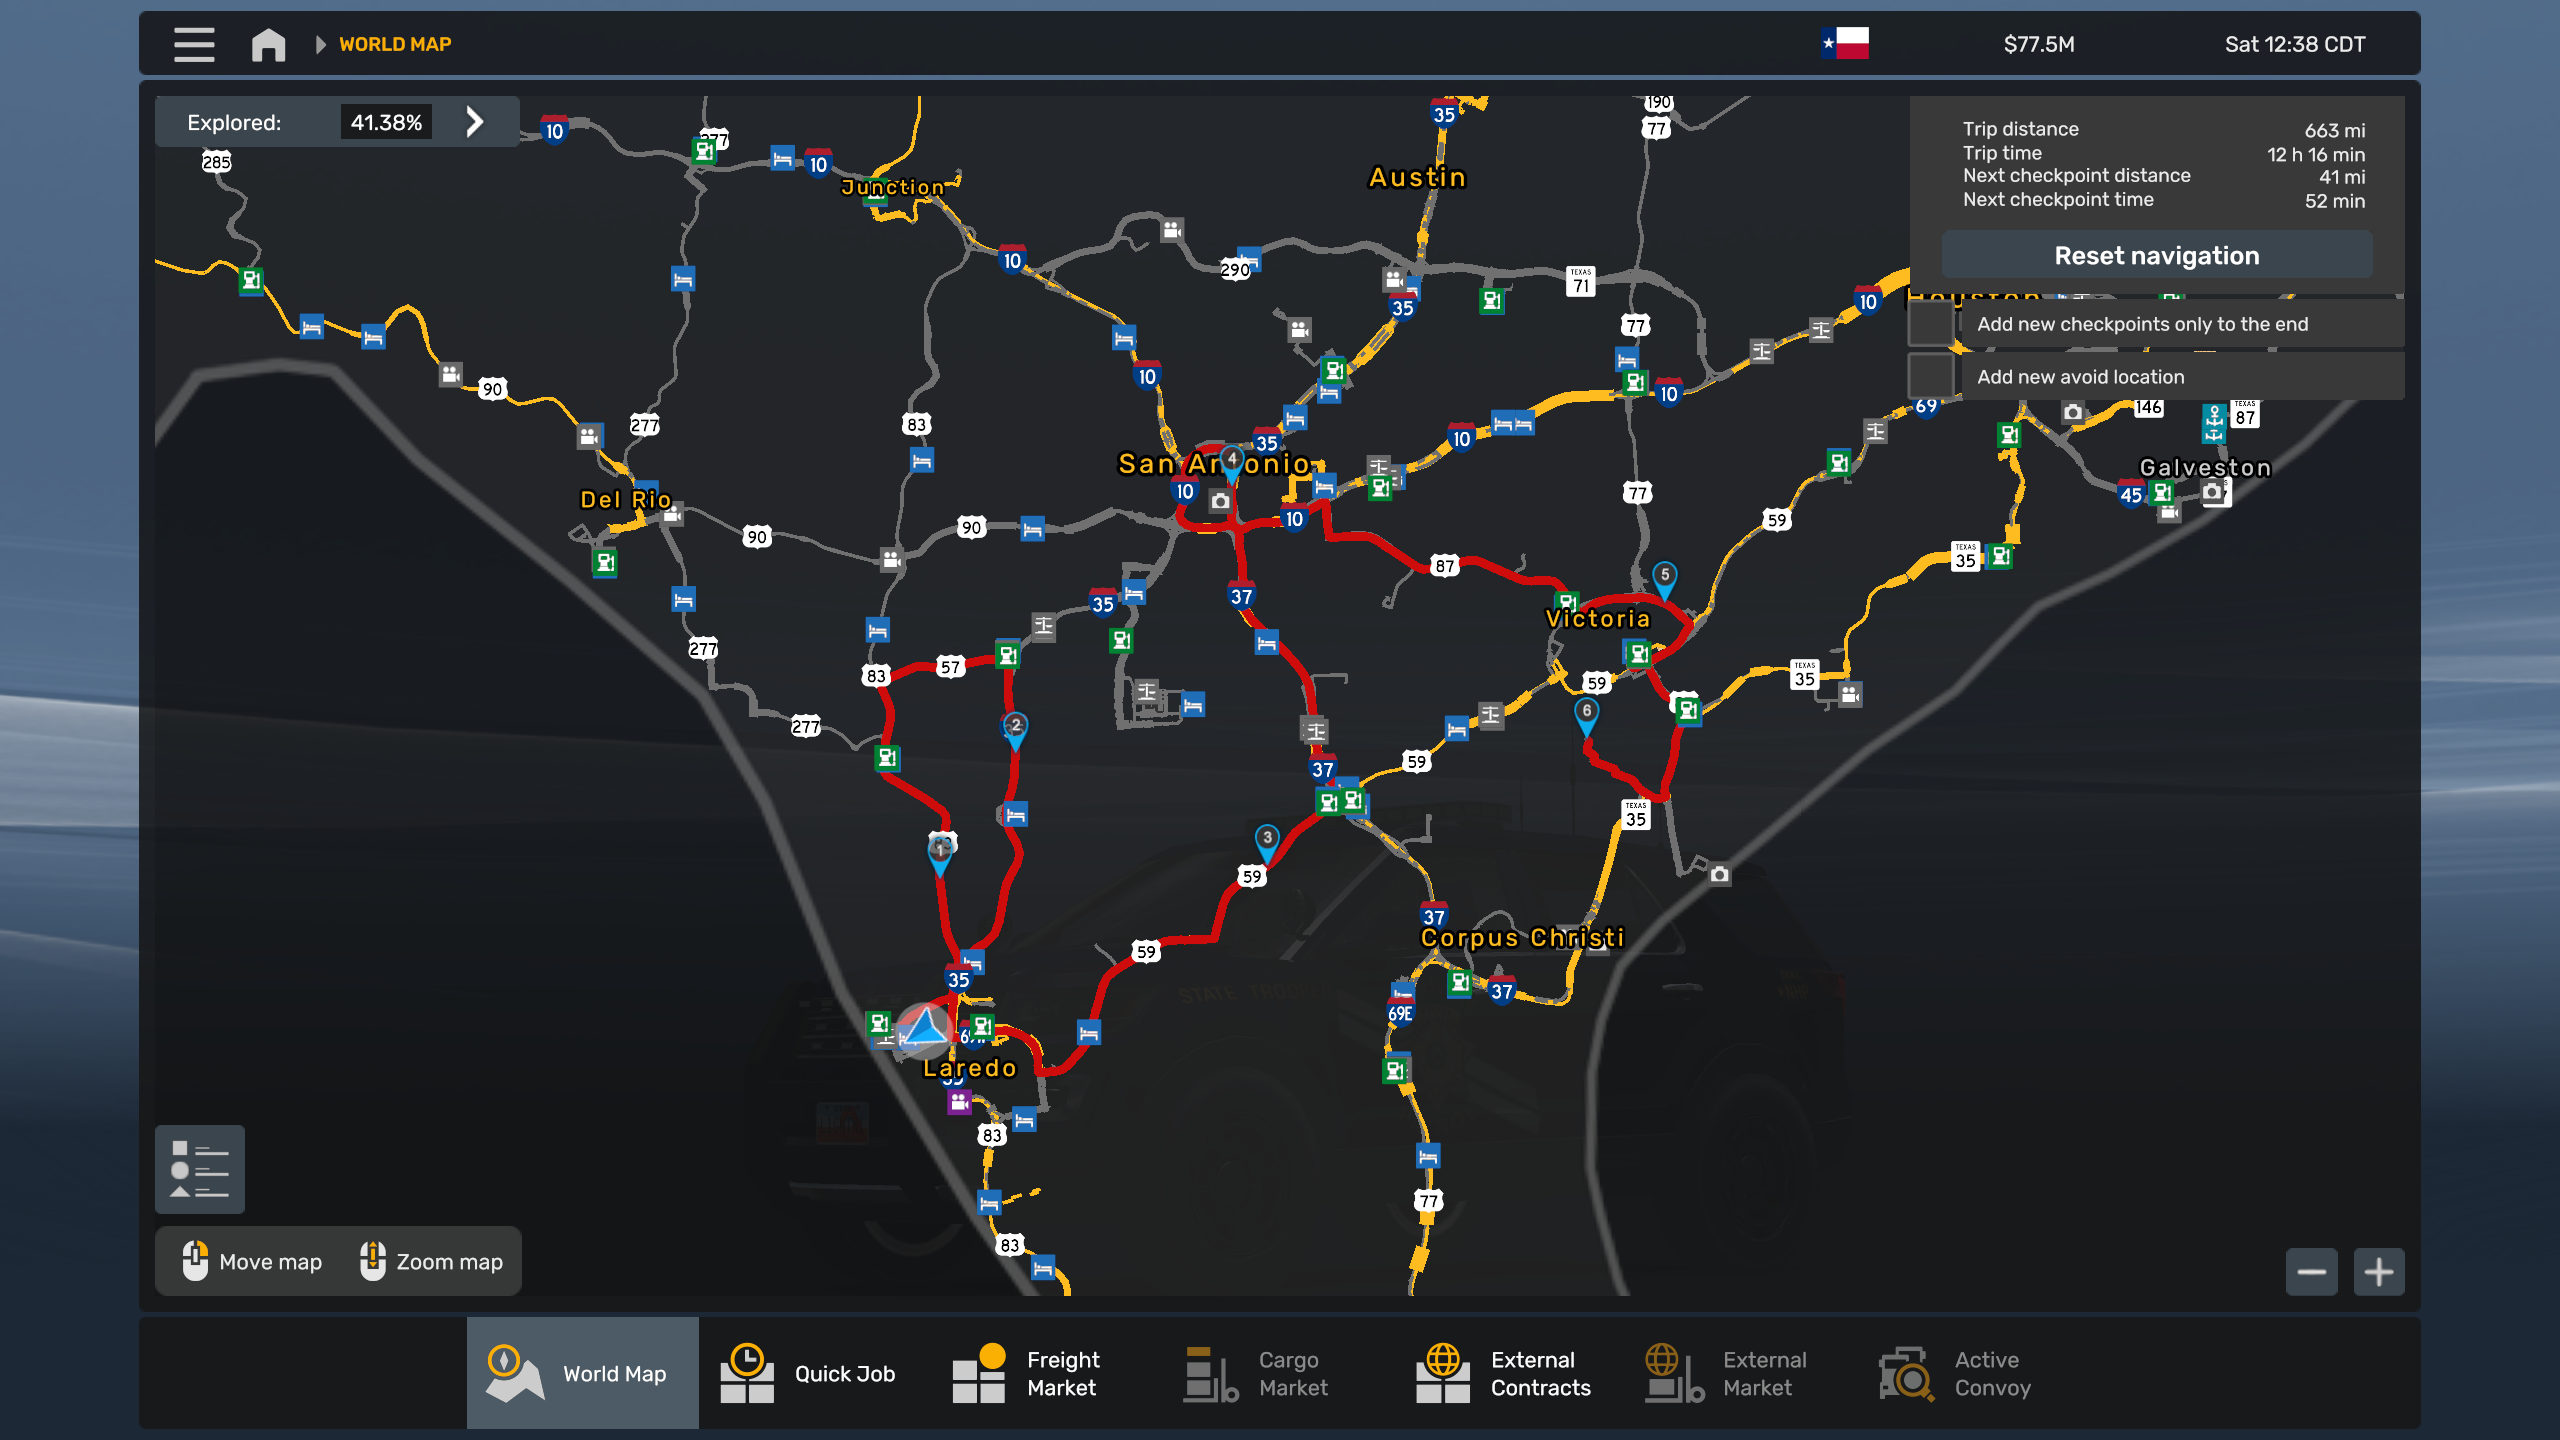Screen dimensions: 2560x1440
Task: Zoom out map with minus button
Action: (2311, 1272)
